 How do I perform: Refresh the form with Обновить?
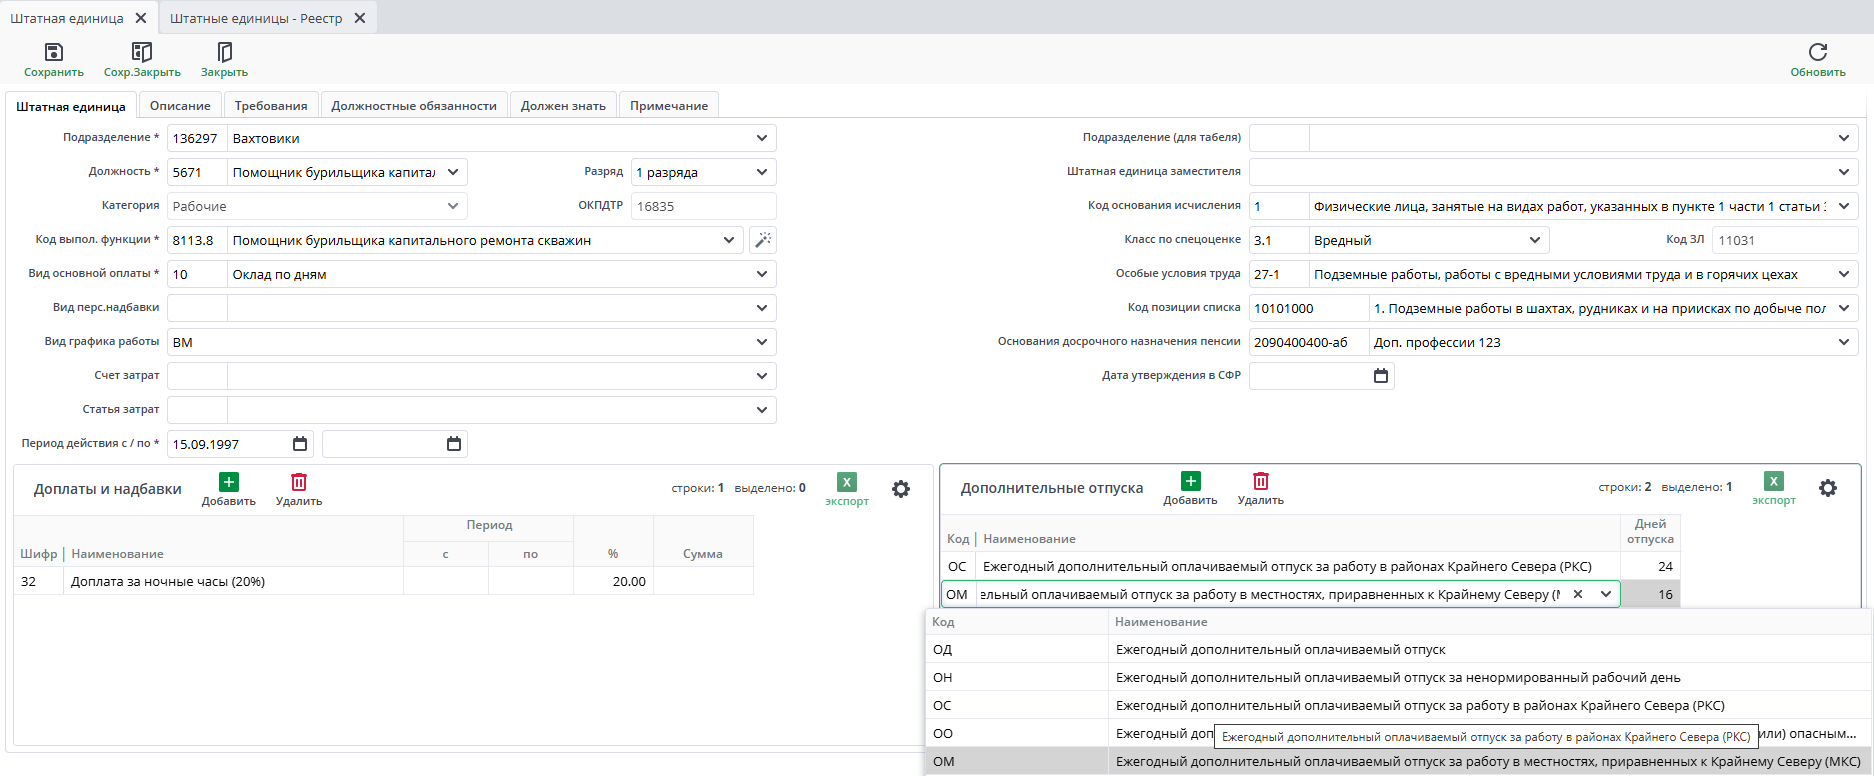pyautogui.click(x=1817, y=59)
